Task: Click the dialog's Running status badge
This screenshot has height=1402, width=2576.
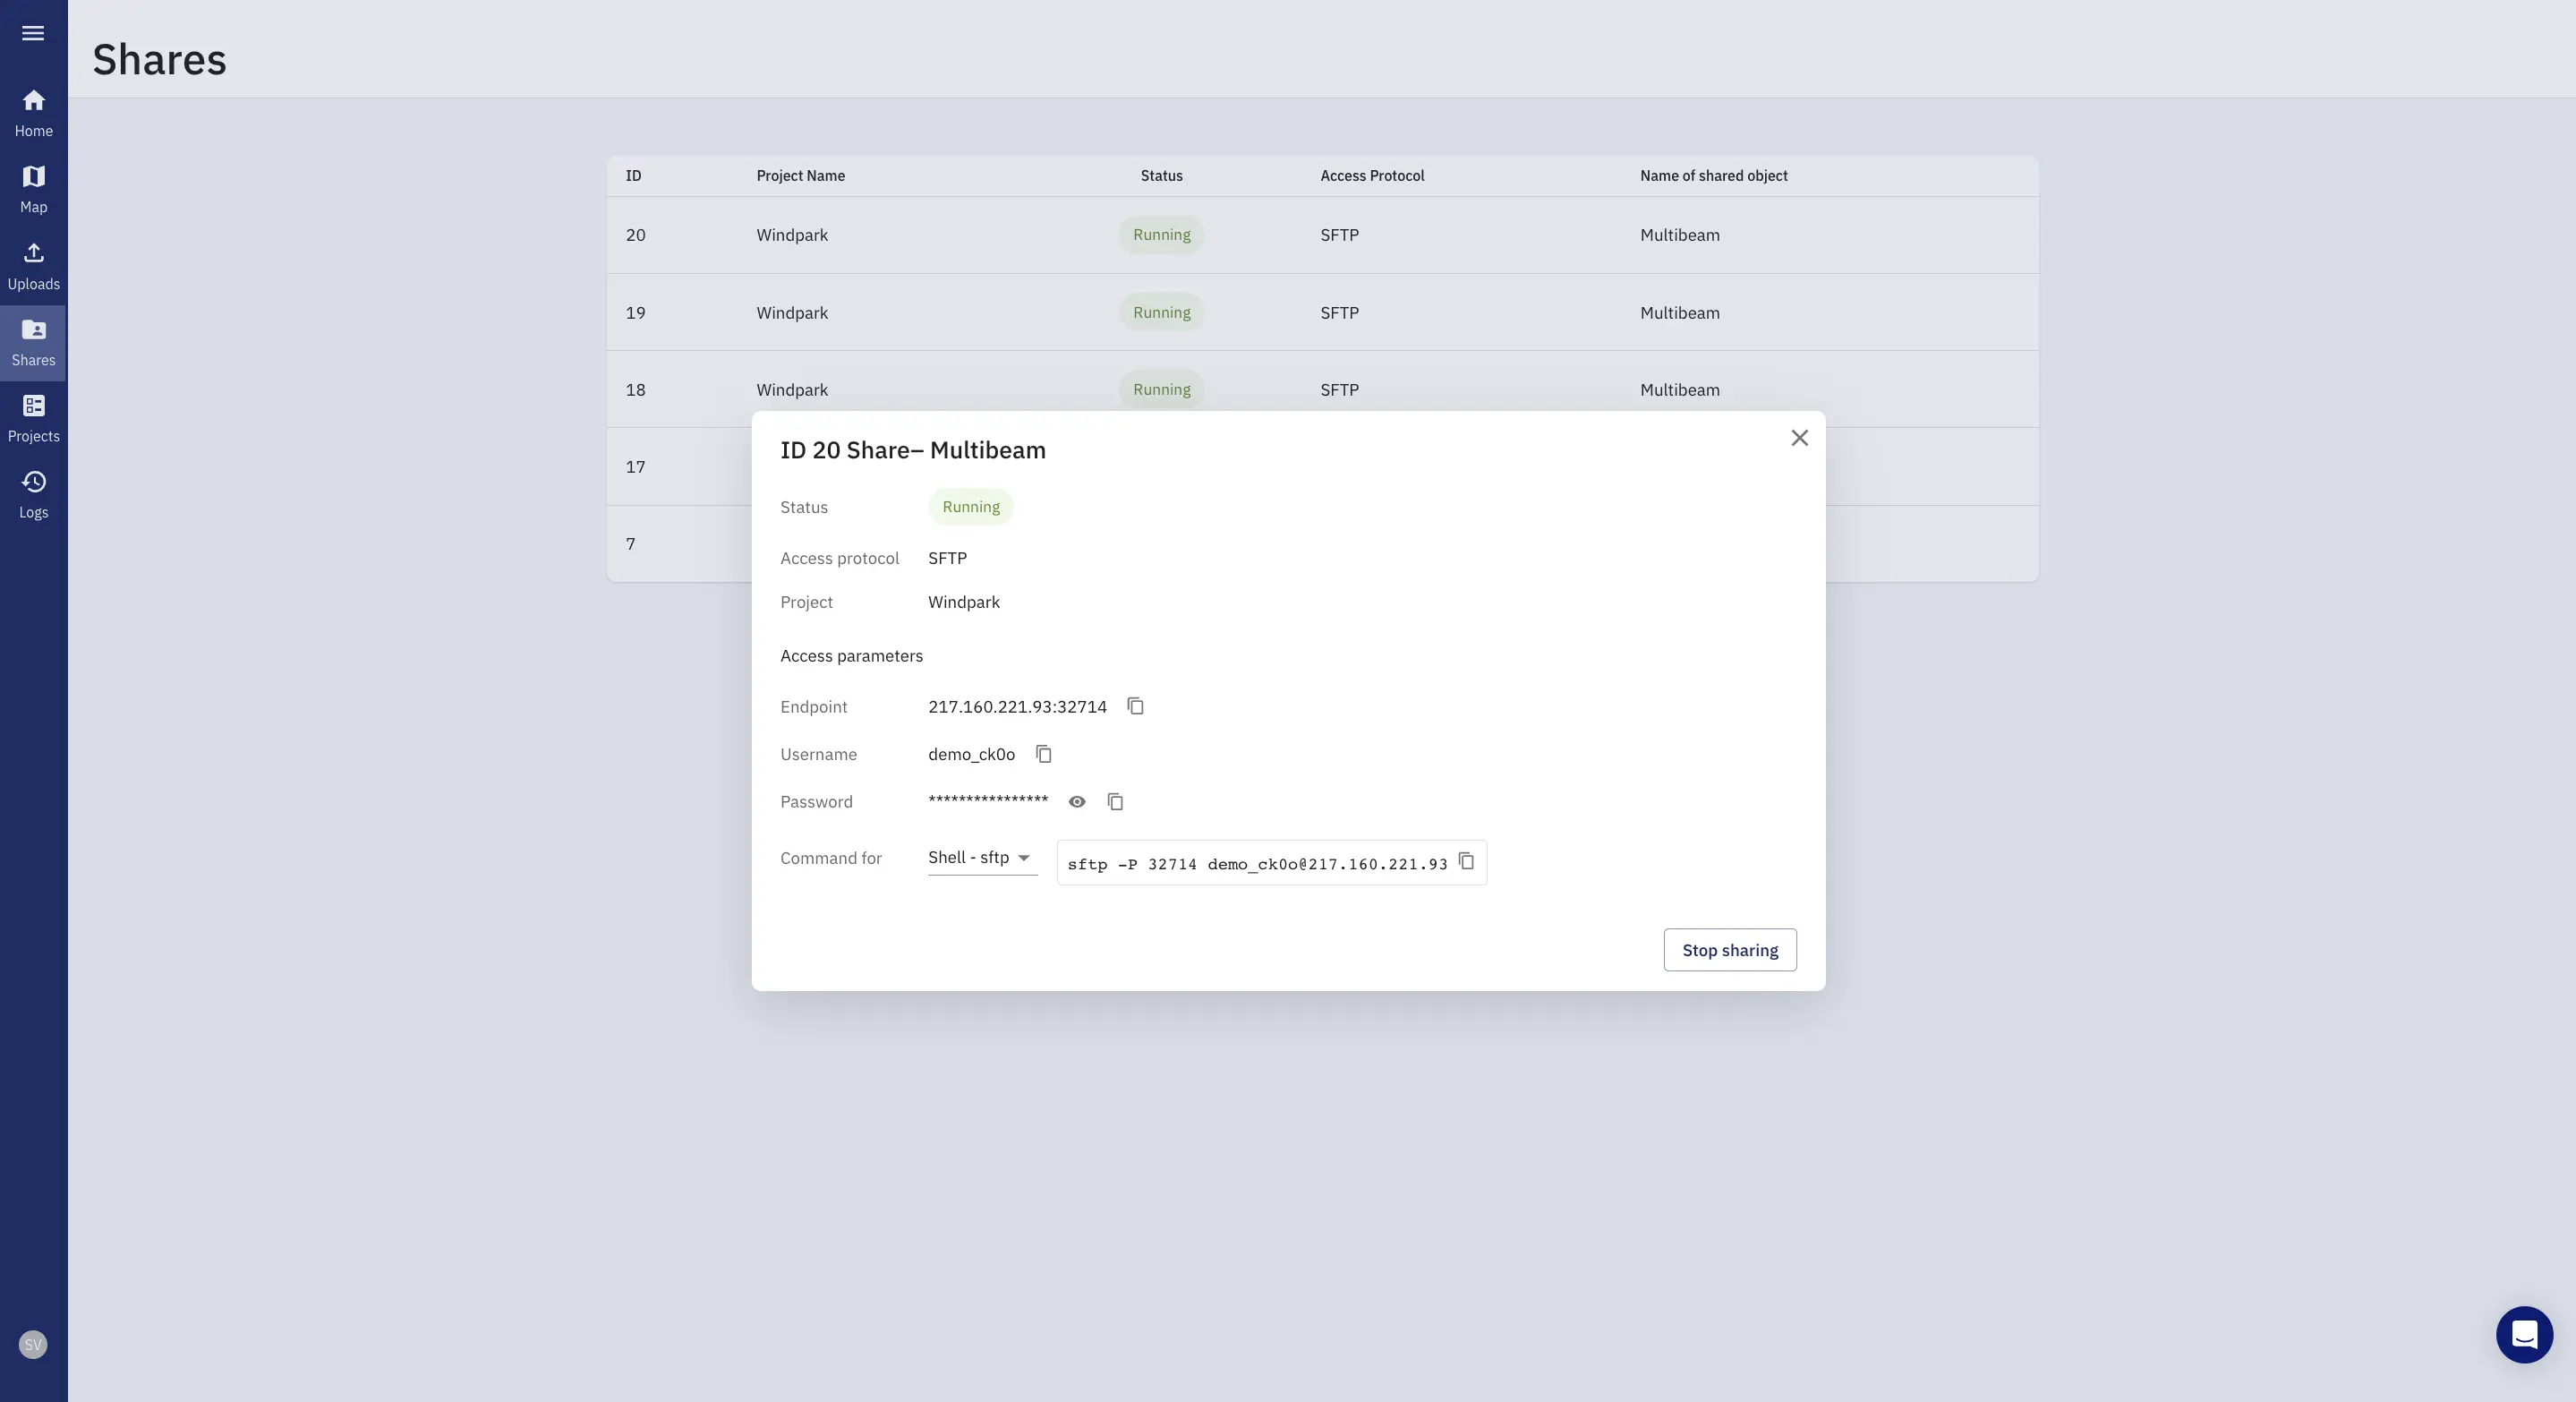Action: point(970,507)
